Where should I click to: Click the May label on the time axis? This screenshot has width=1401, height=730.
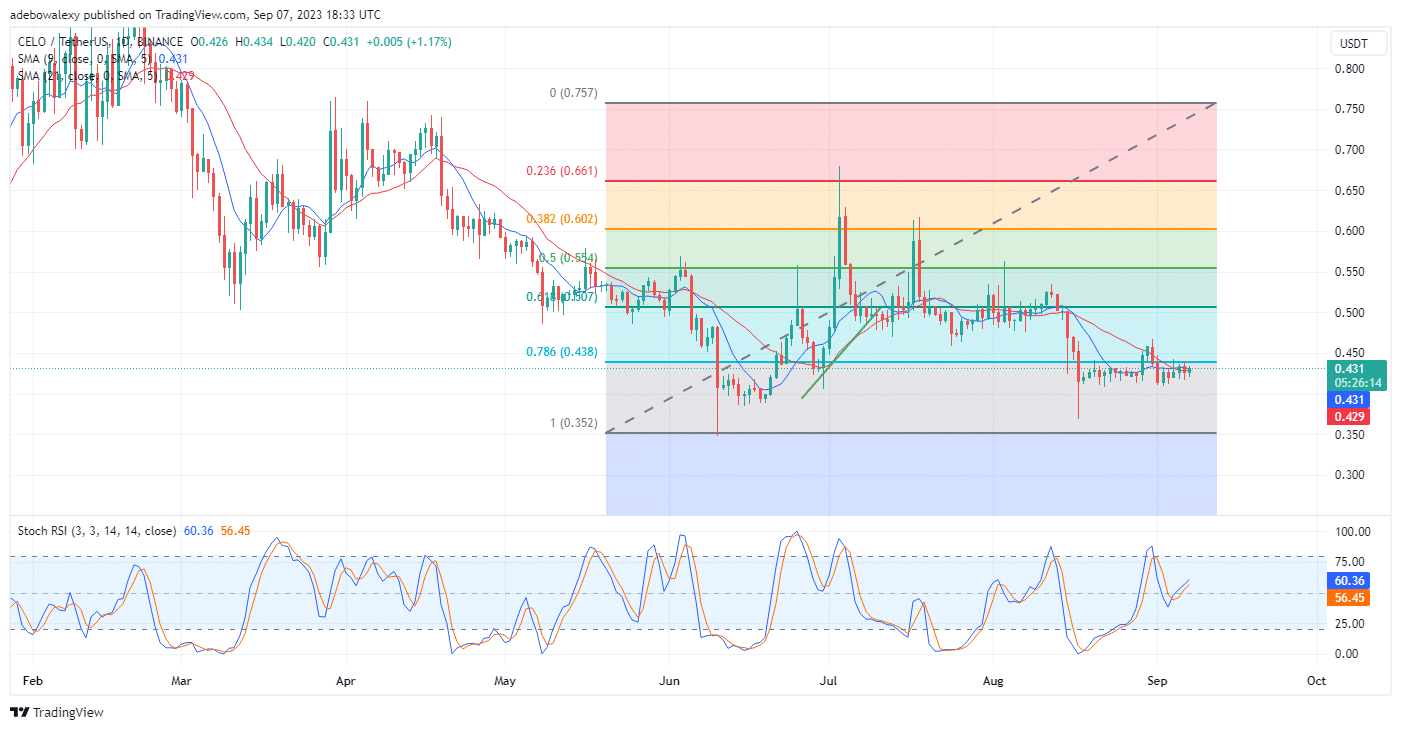(505, 679)
